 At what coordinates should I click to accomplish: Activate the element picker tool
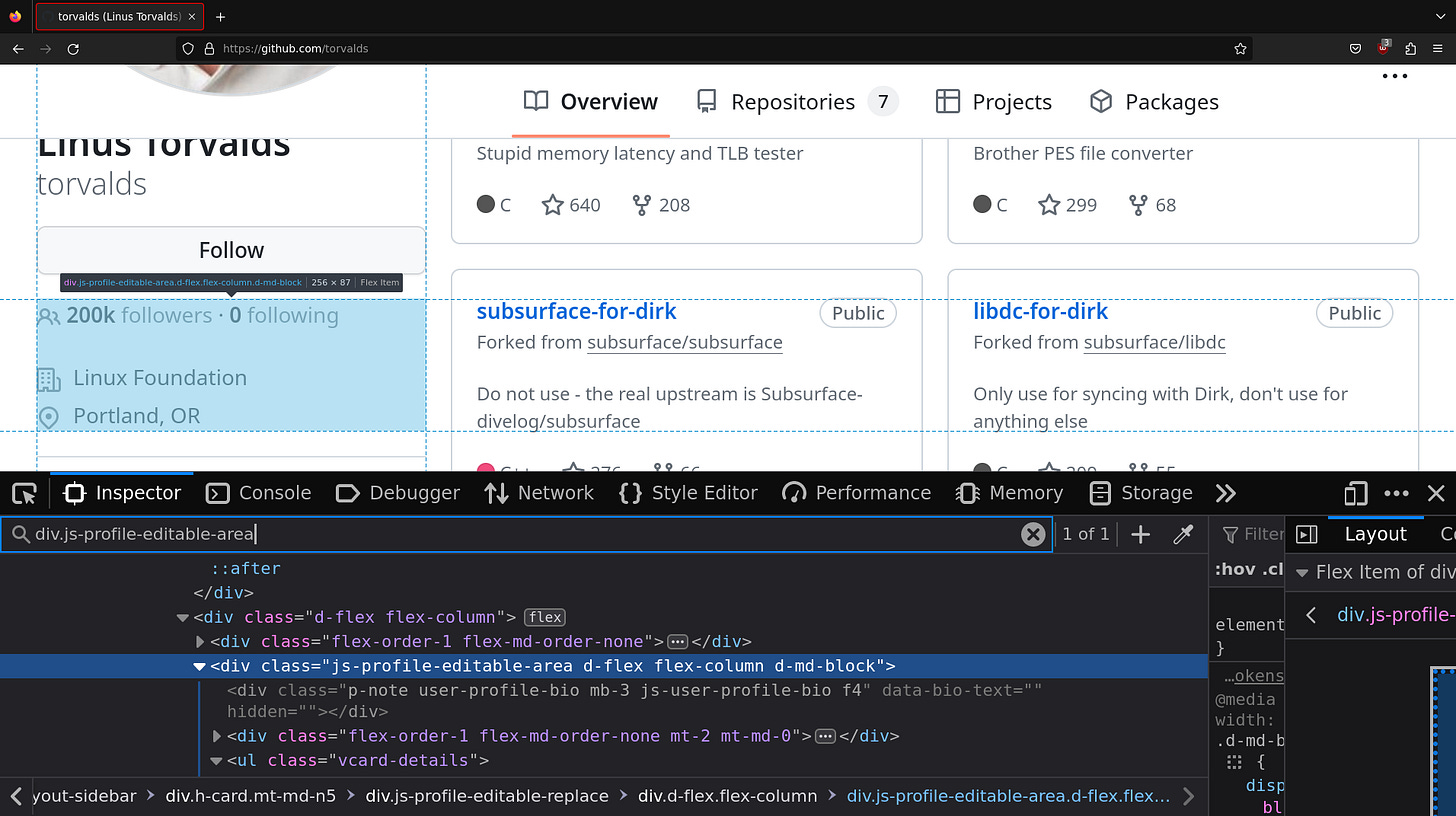(24, 492)
